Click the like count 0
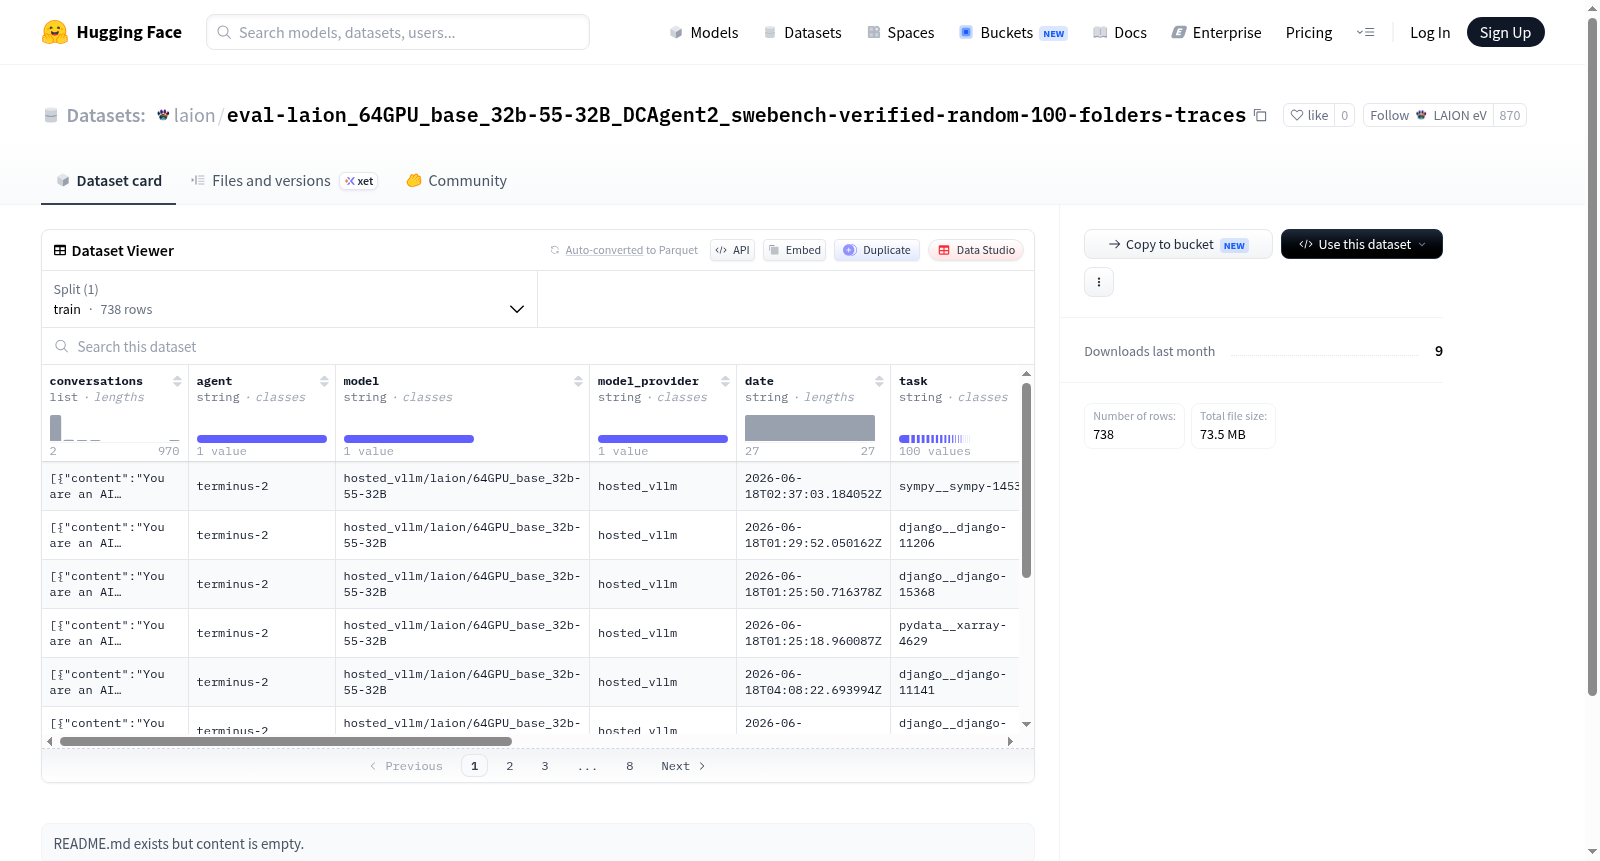 coord(1345,116)
